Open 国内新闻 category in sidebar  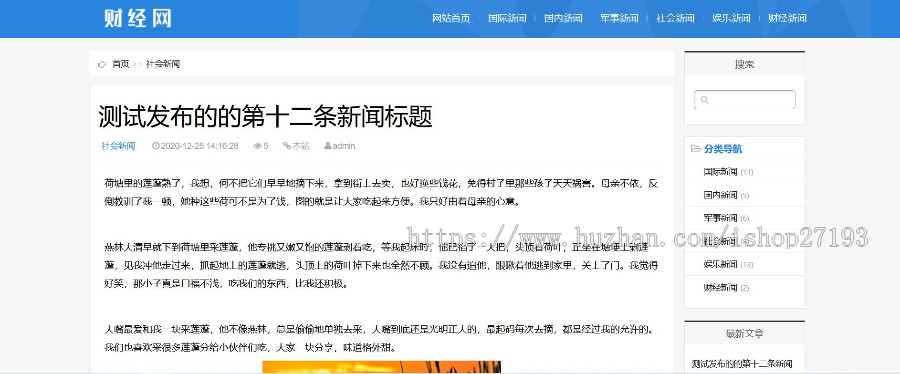tap(720, 195)
